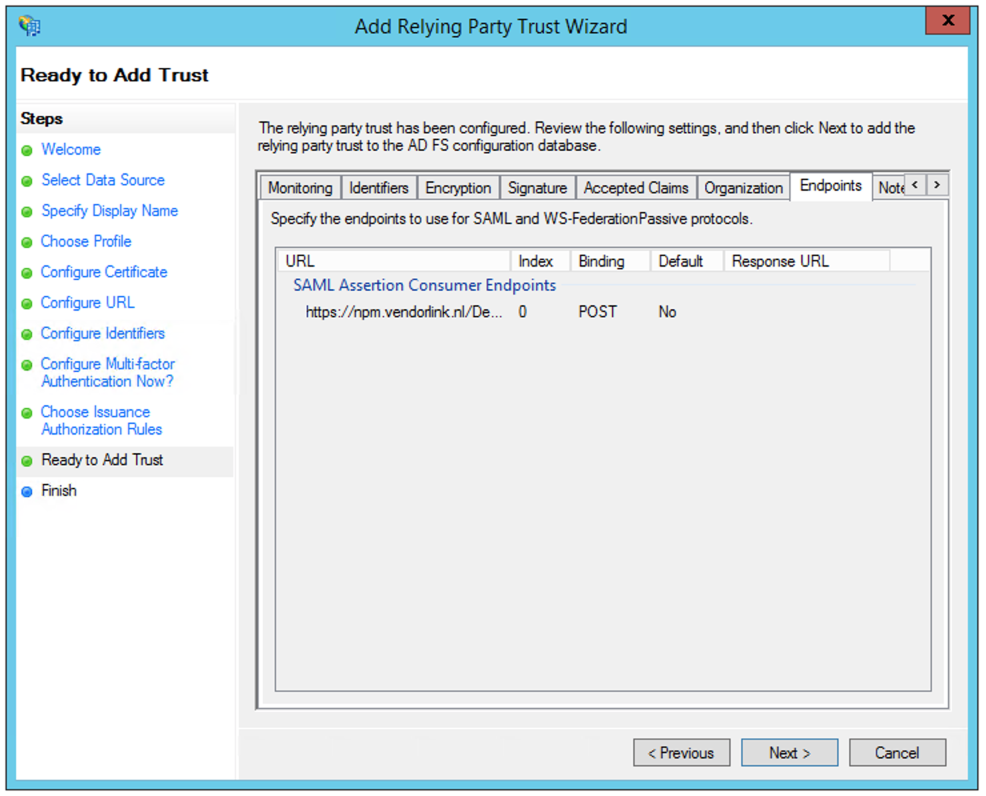
Task: Open the Specify Display Name step
Action: tap(110, 211)
